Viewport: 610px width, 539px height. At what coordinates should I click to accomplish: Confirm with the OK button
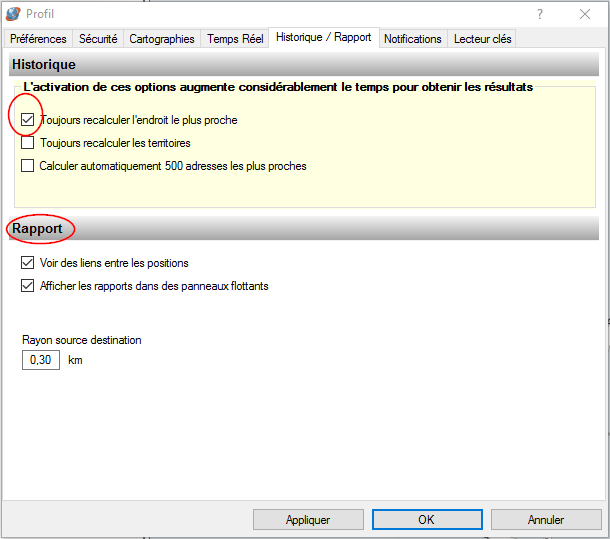(426, 520)
